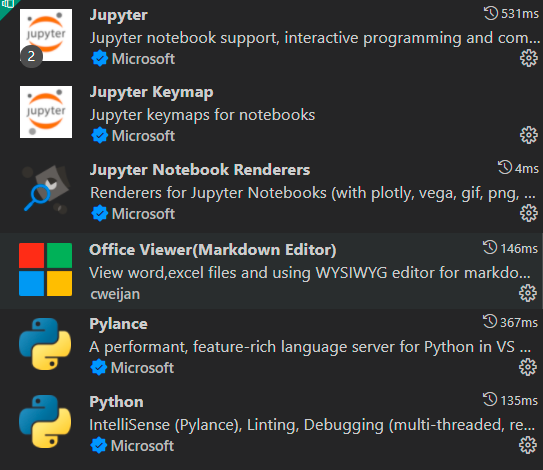
Task: Open Jupyter Notebook Renderers gear settings
Action: click(x=528, y=213)
